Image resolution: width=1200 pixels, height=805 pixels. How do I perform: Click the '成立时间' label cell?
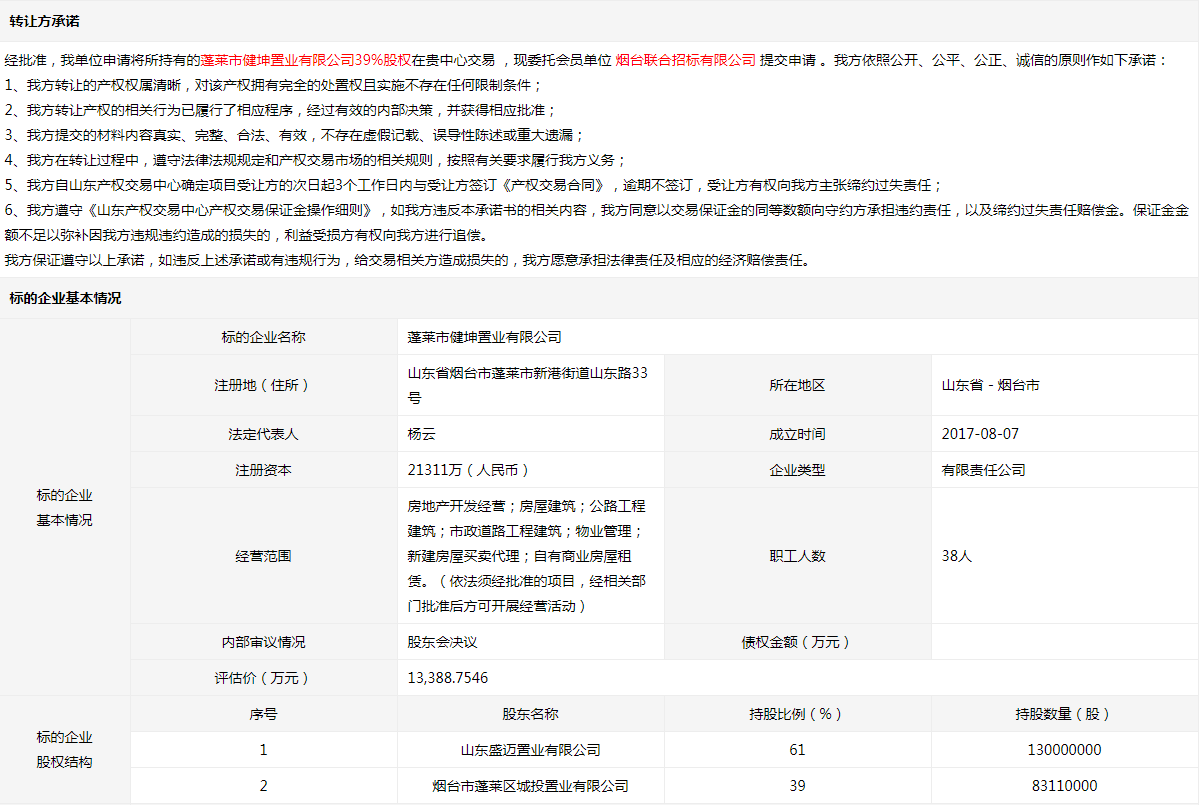(x=798, y=434)
